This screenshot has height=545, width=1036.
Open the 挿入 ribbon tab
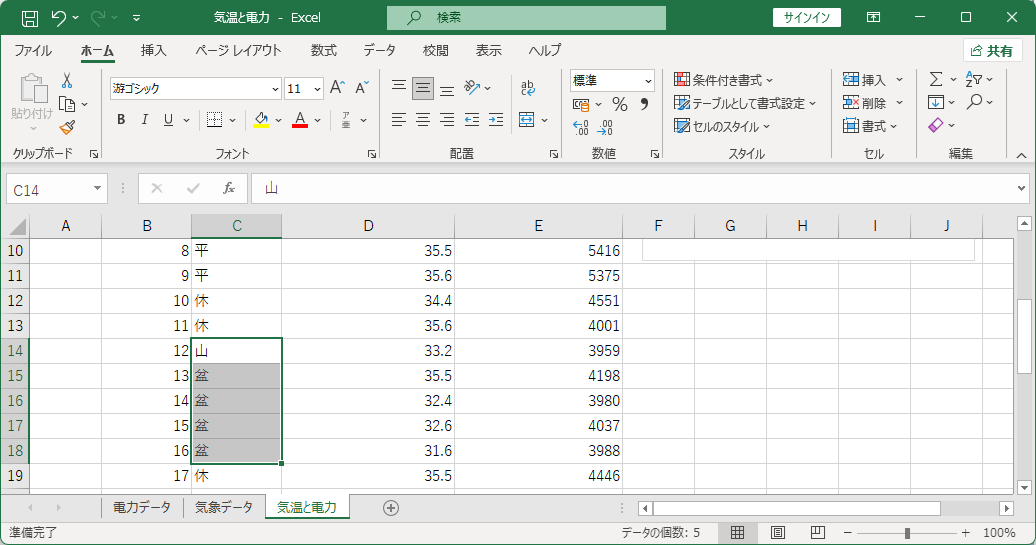[x=153, y=50]
